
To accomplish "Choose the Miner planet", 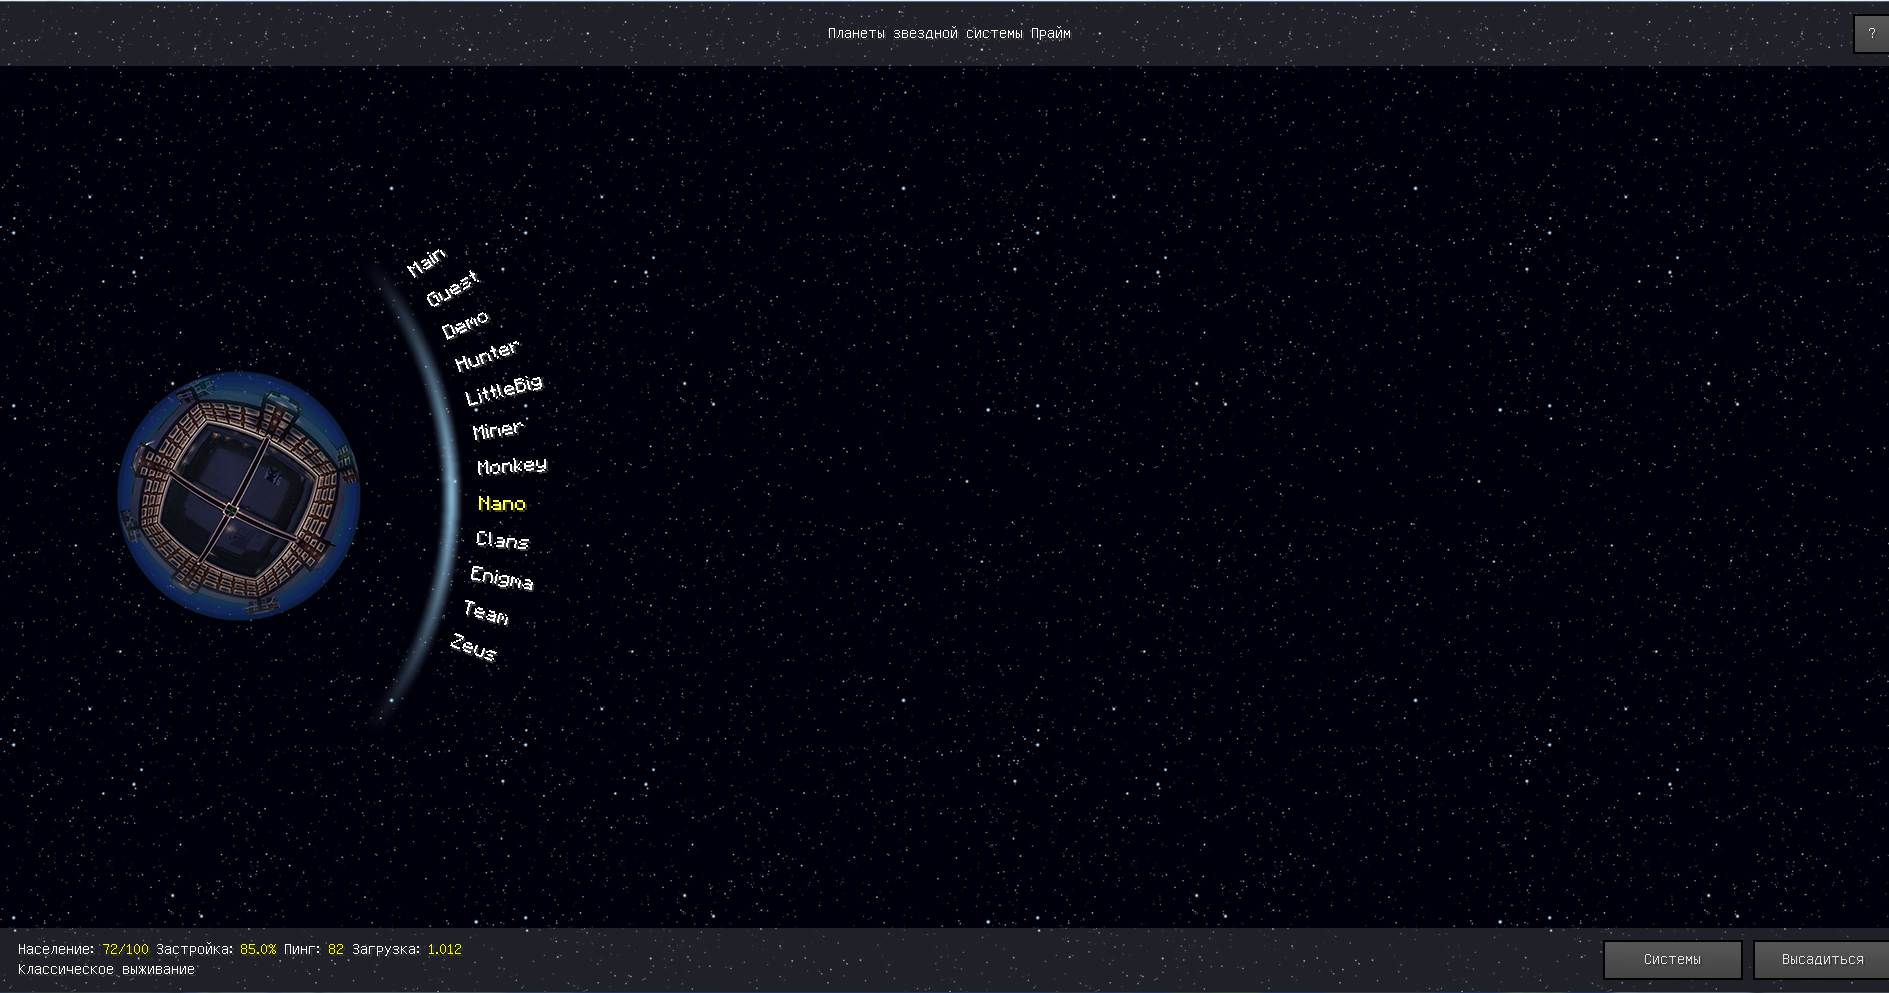I will (498, 430).
